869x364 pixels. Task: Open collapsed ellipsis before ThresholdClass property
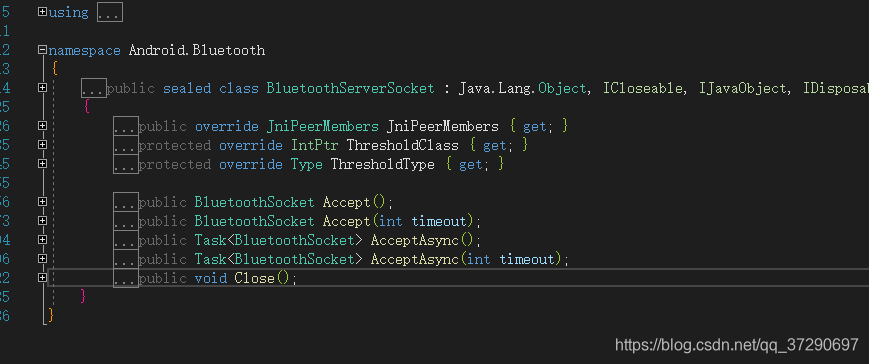[126, 145]
